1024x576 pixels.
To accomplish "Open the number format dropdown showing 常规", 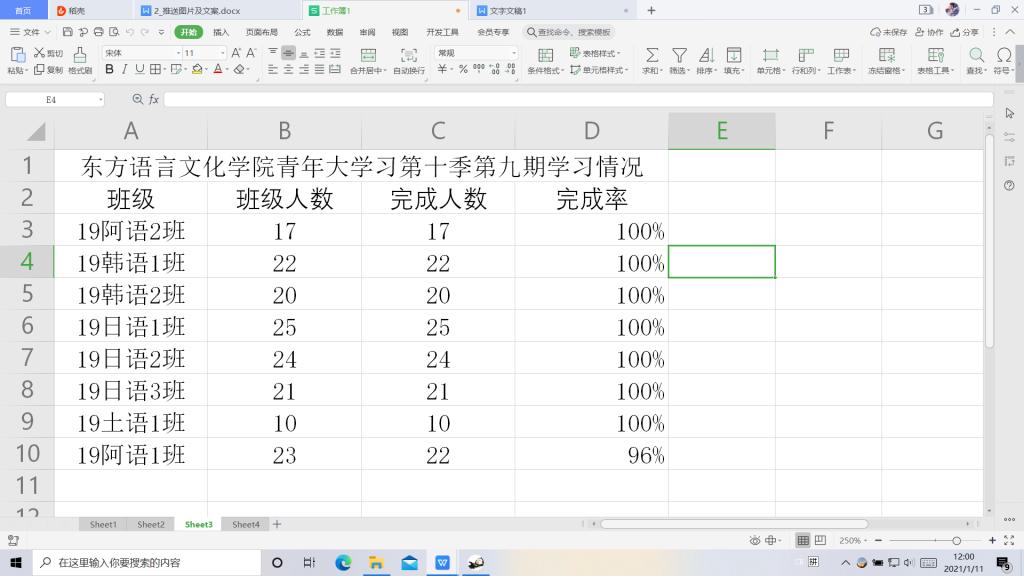I will [x=476, y=53].
